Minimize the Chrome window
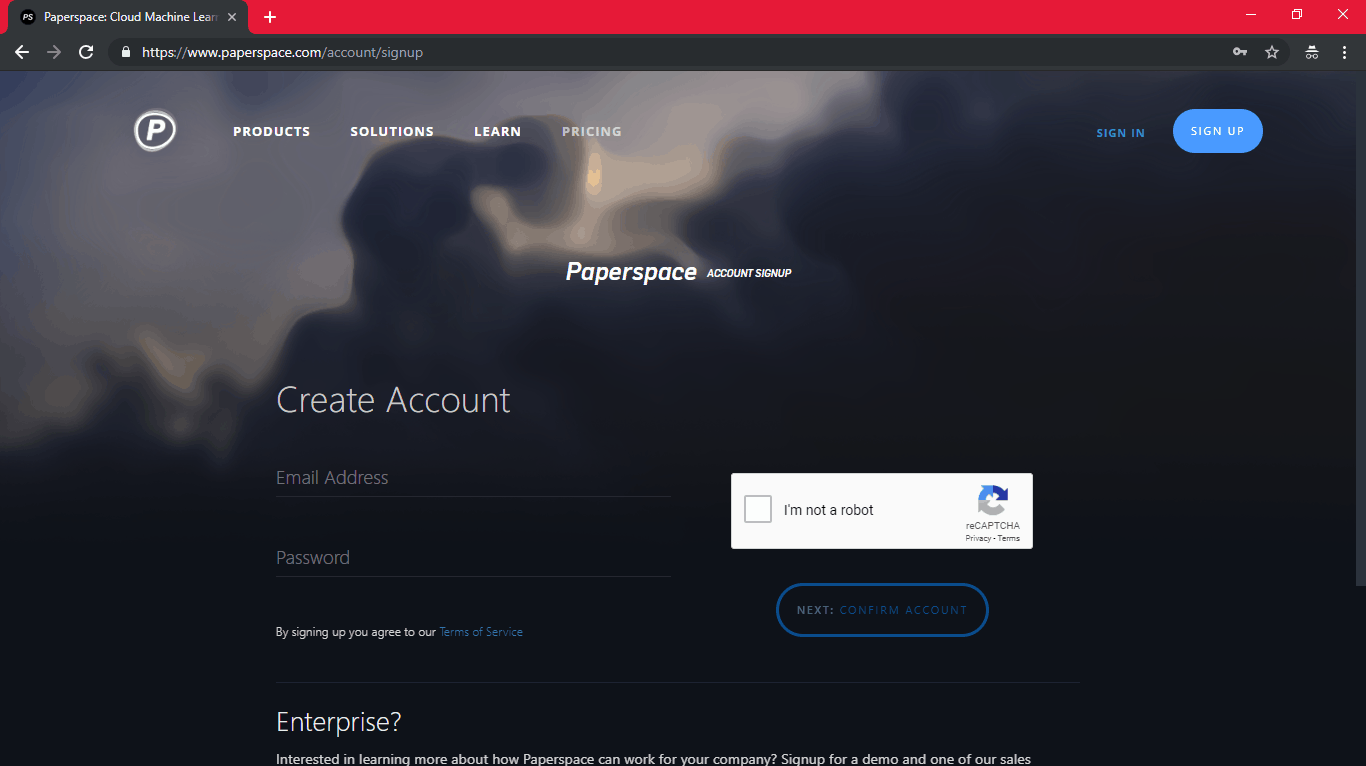Image resolution: width=1366 pixels, height=766 pixels. 1251,14
